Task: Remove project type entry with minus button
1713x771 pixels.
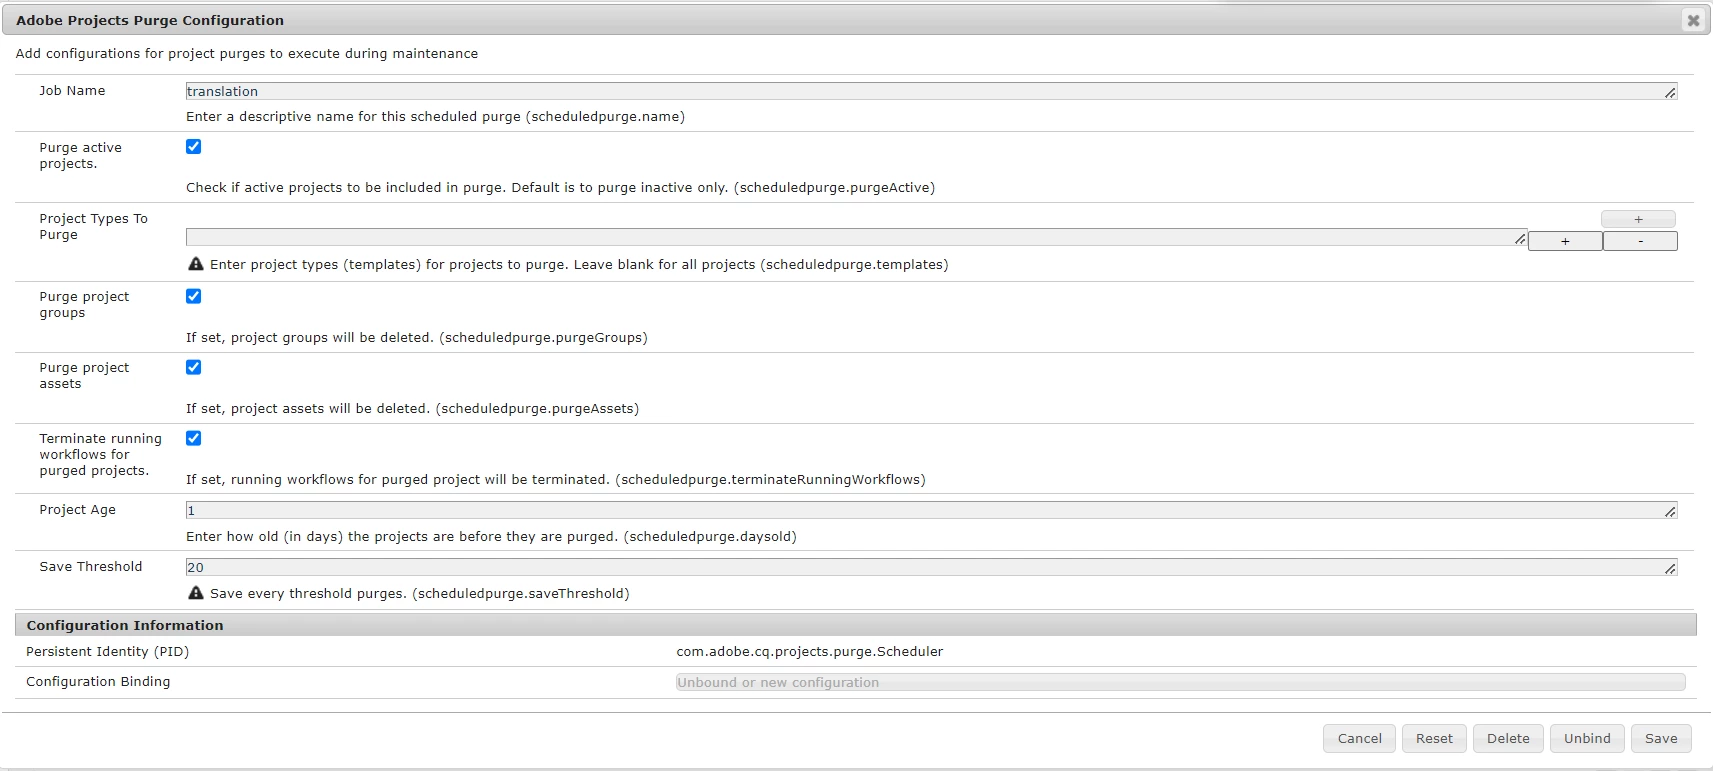Action: [x=1640, y=241]
